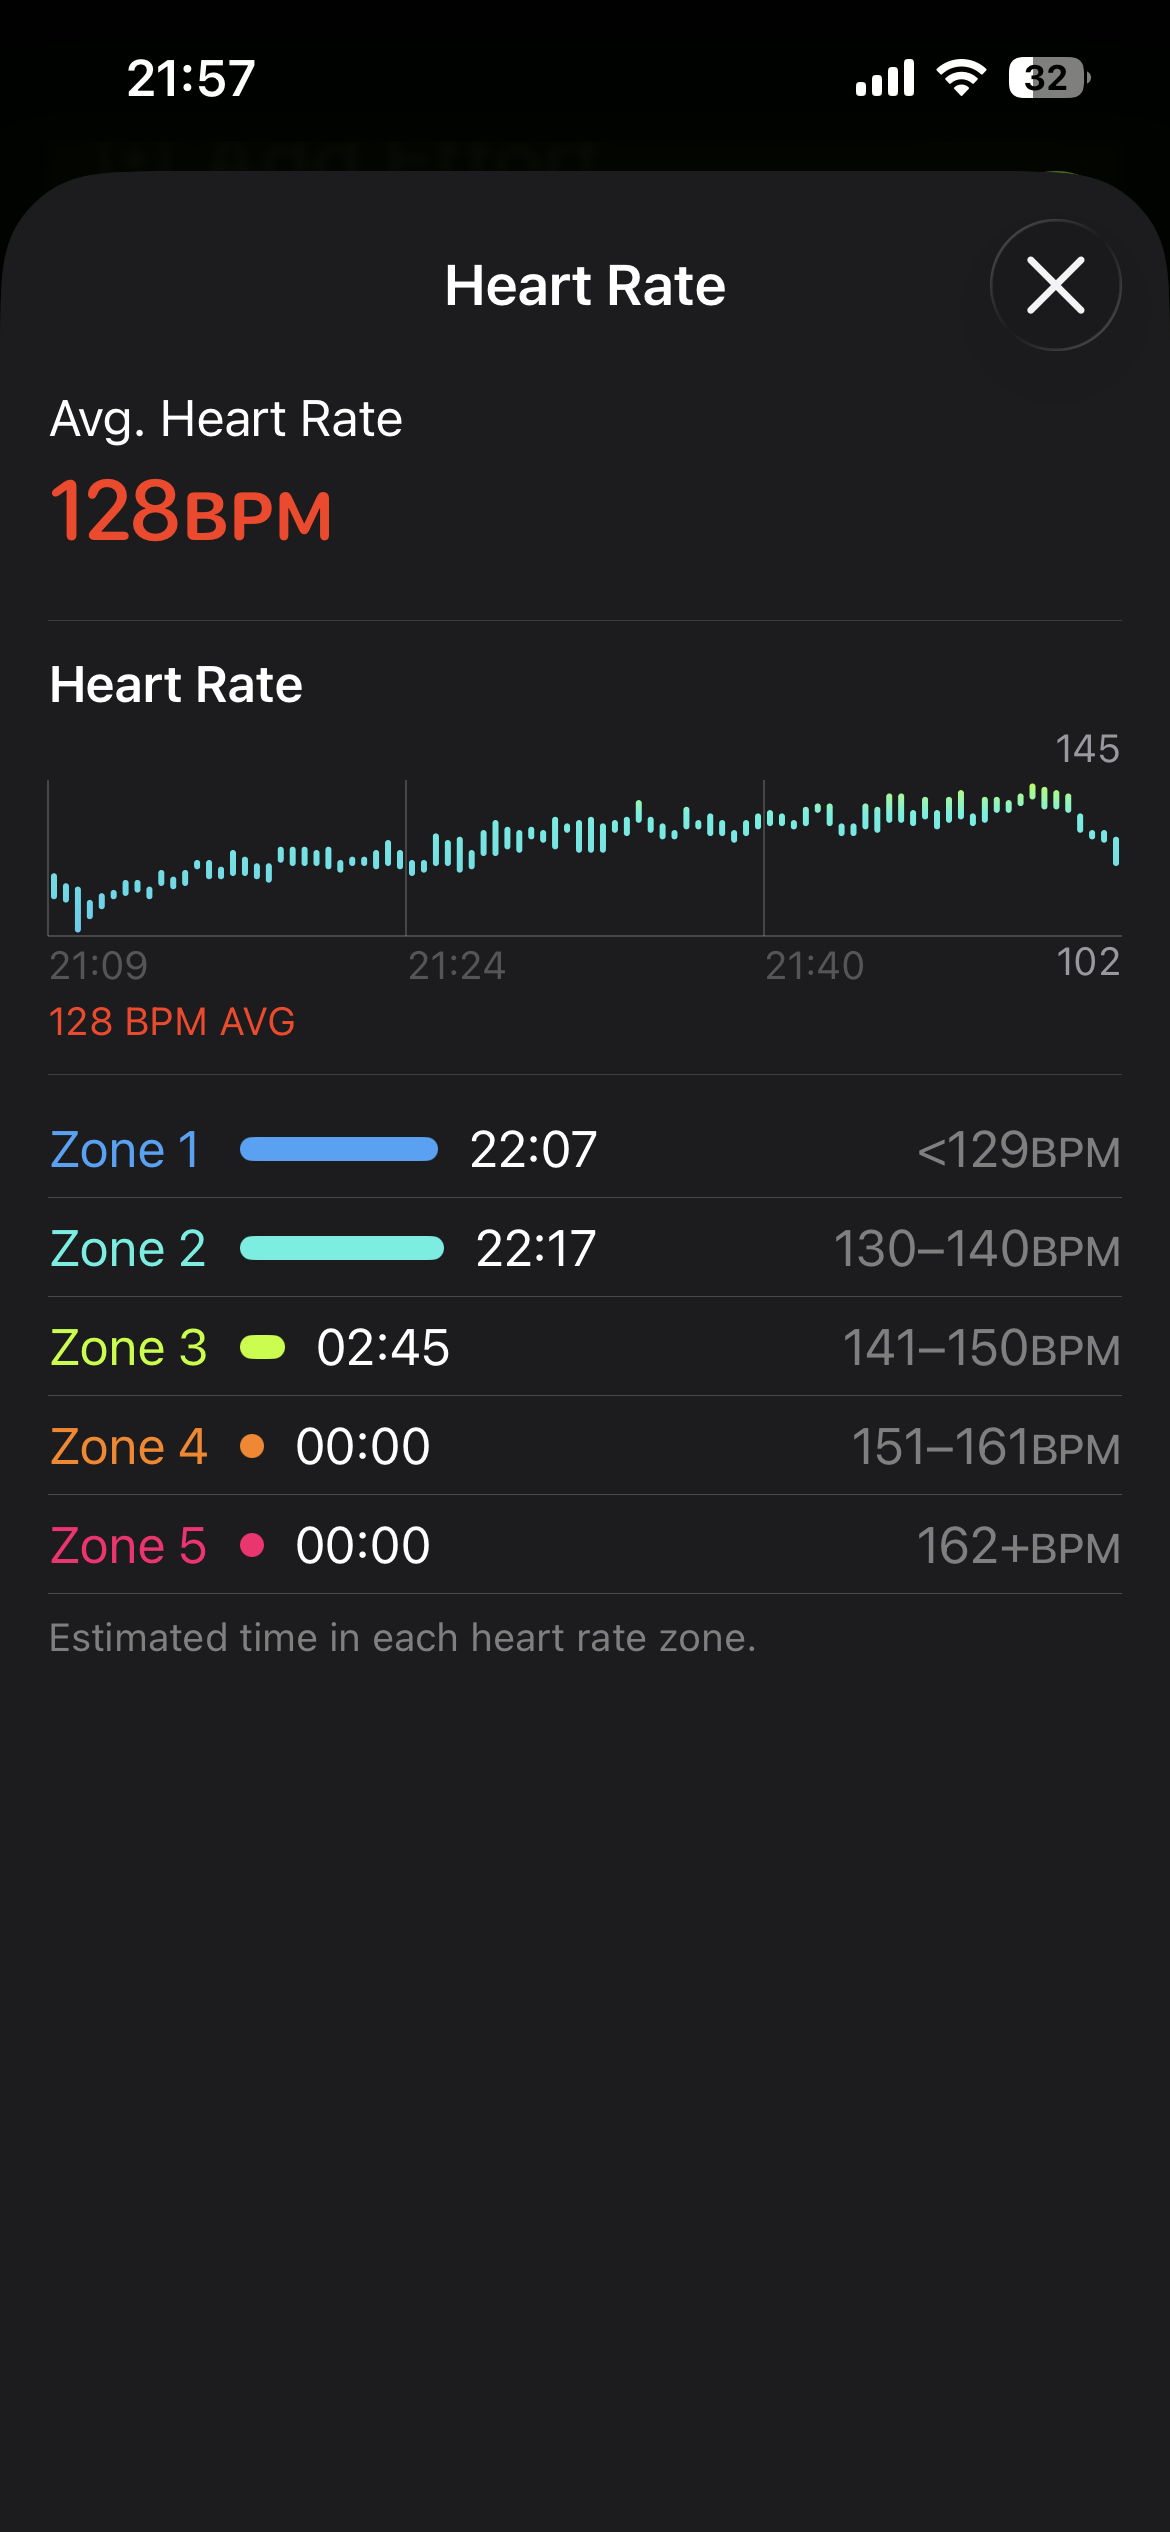
Task: Tap the Zone 1 label
Action: point(125,1149)
